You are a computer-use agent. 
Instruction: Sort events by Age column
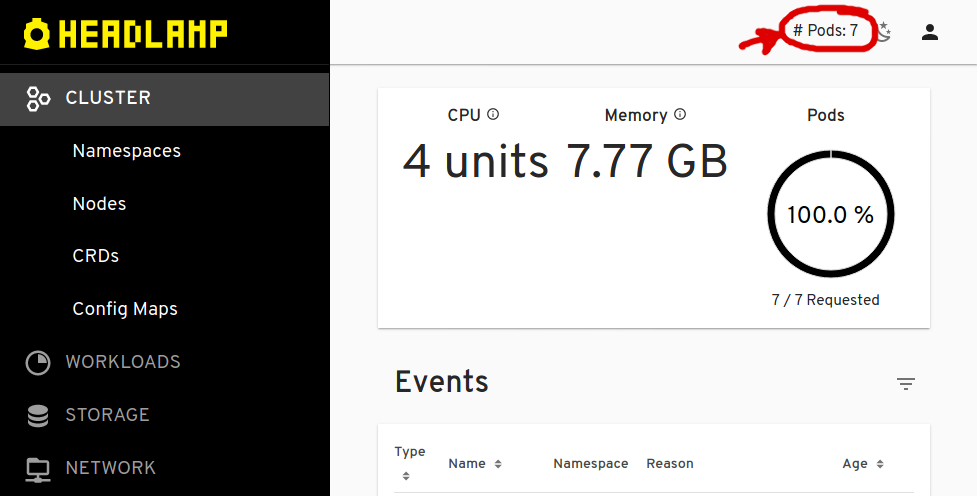click(x=880, y=464)
